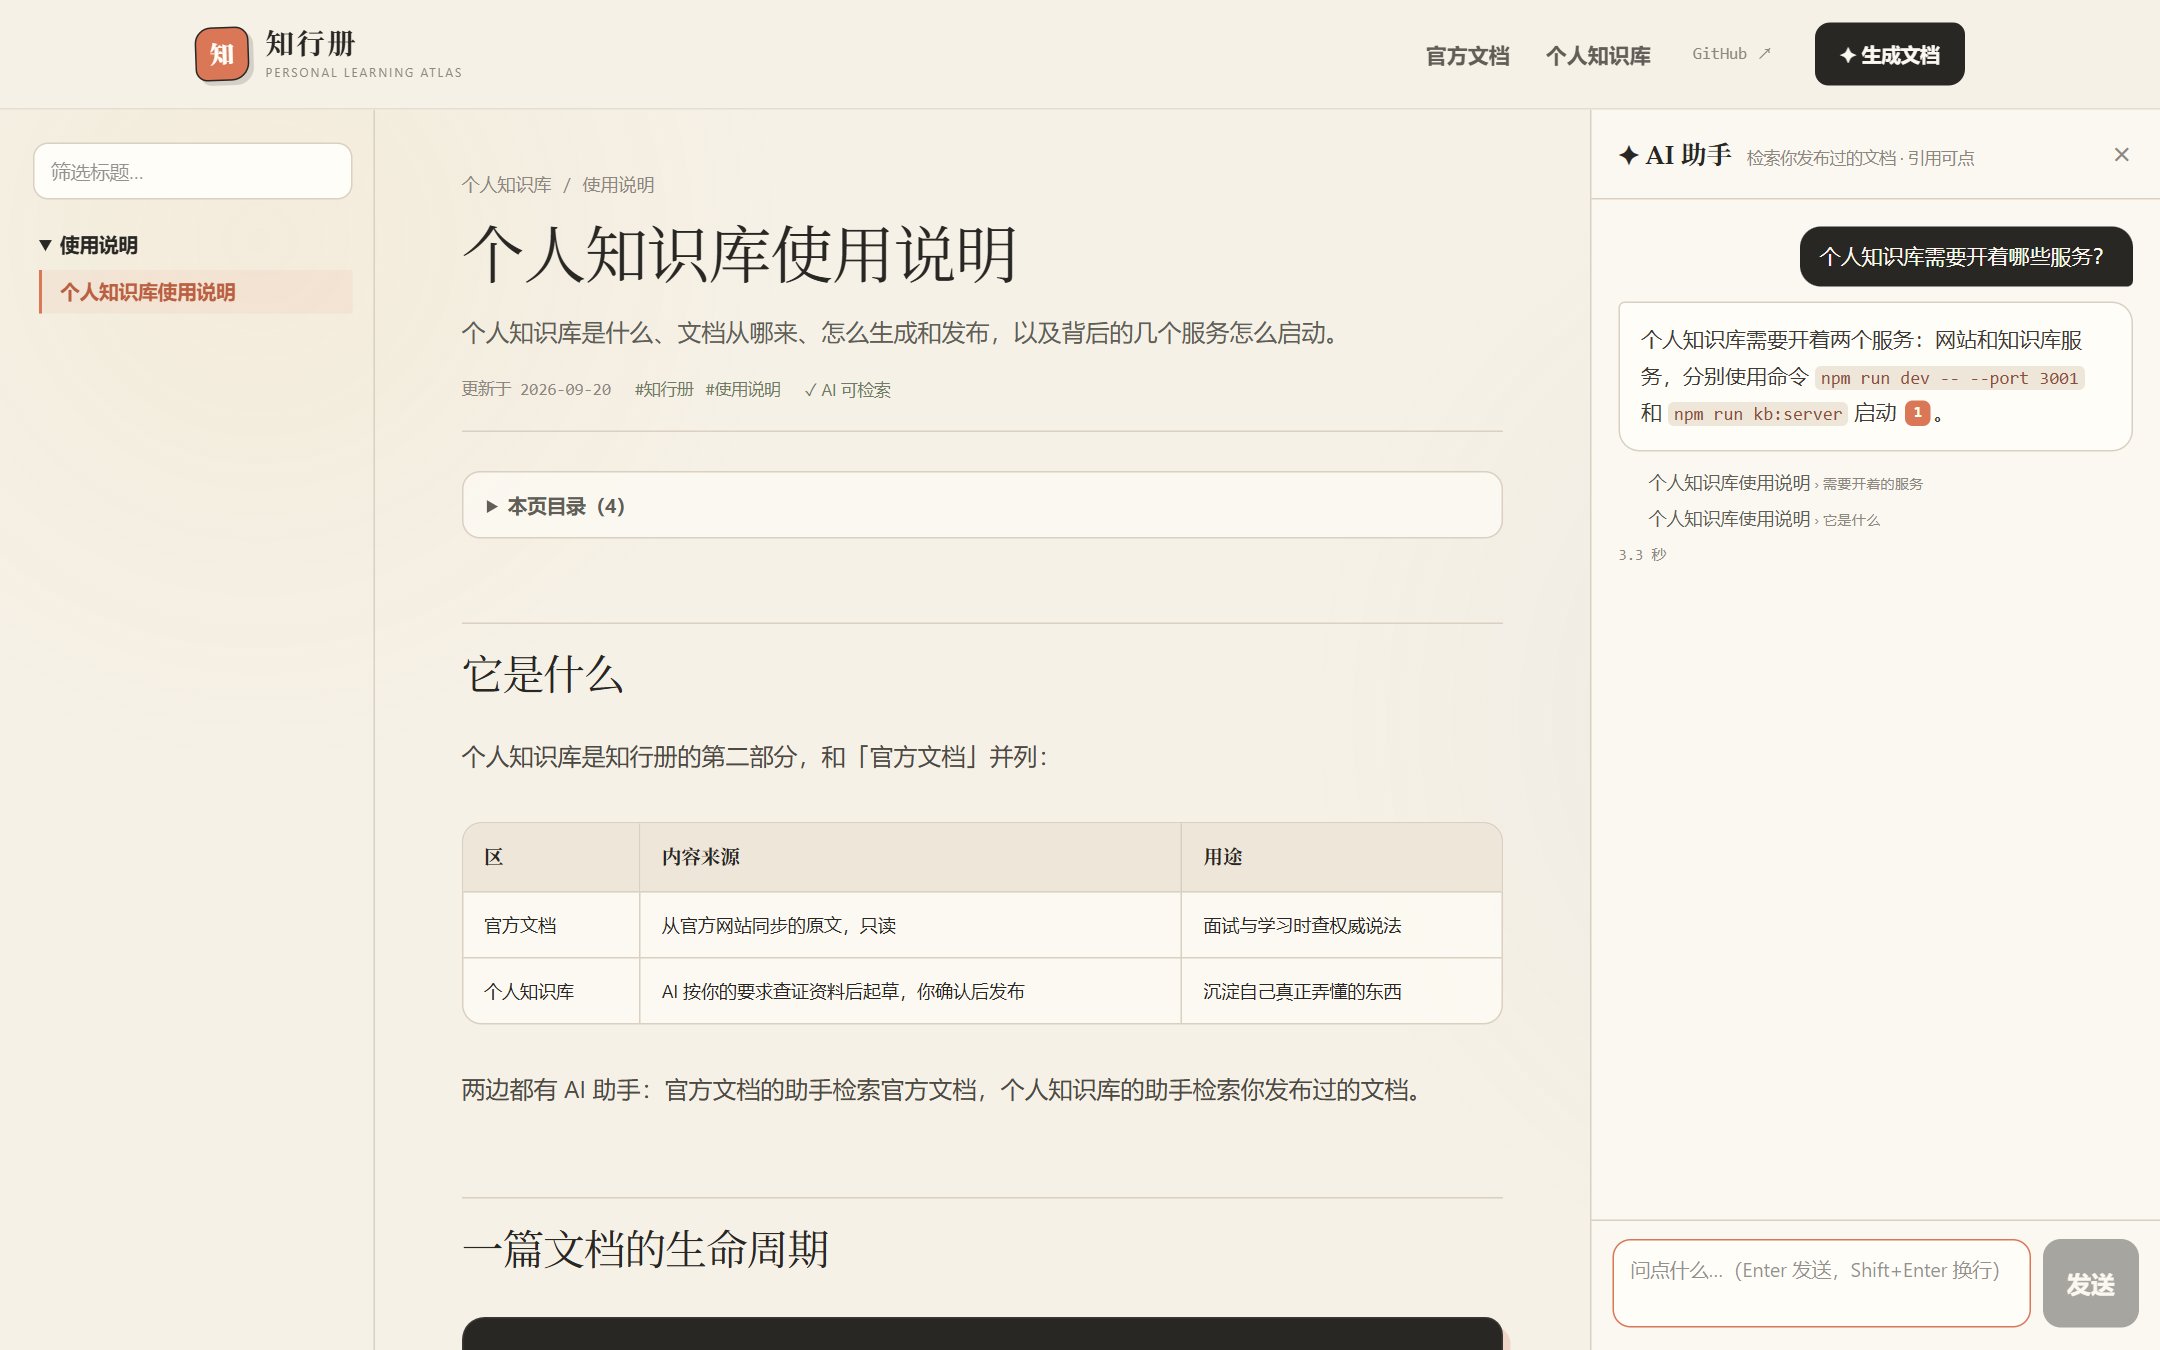This screenshot has width=2160, height=1350.
Task: Click the 个人知识库使用说明 page title
Action: (739, 254)
